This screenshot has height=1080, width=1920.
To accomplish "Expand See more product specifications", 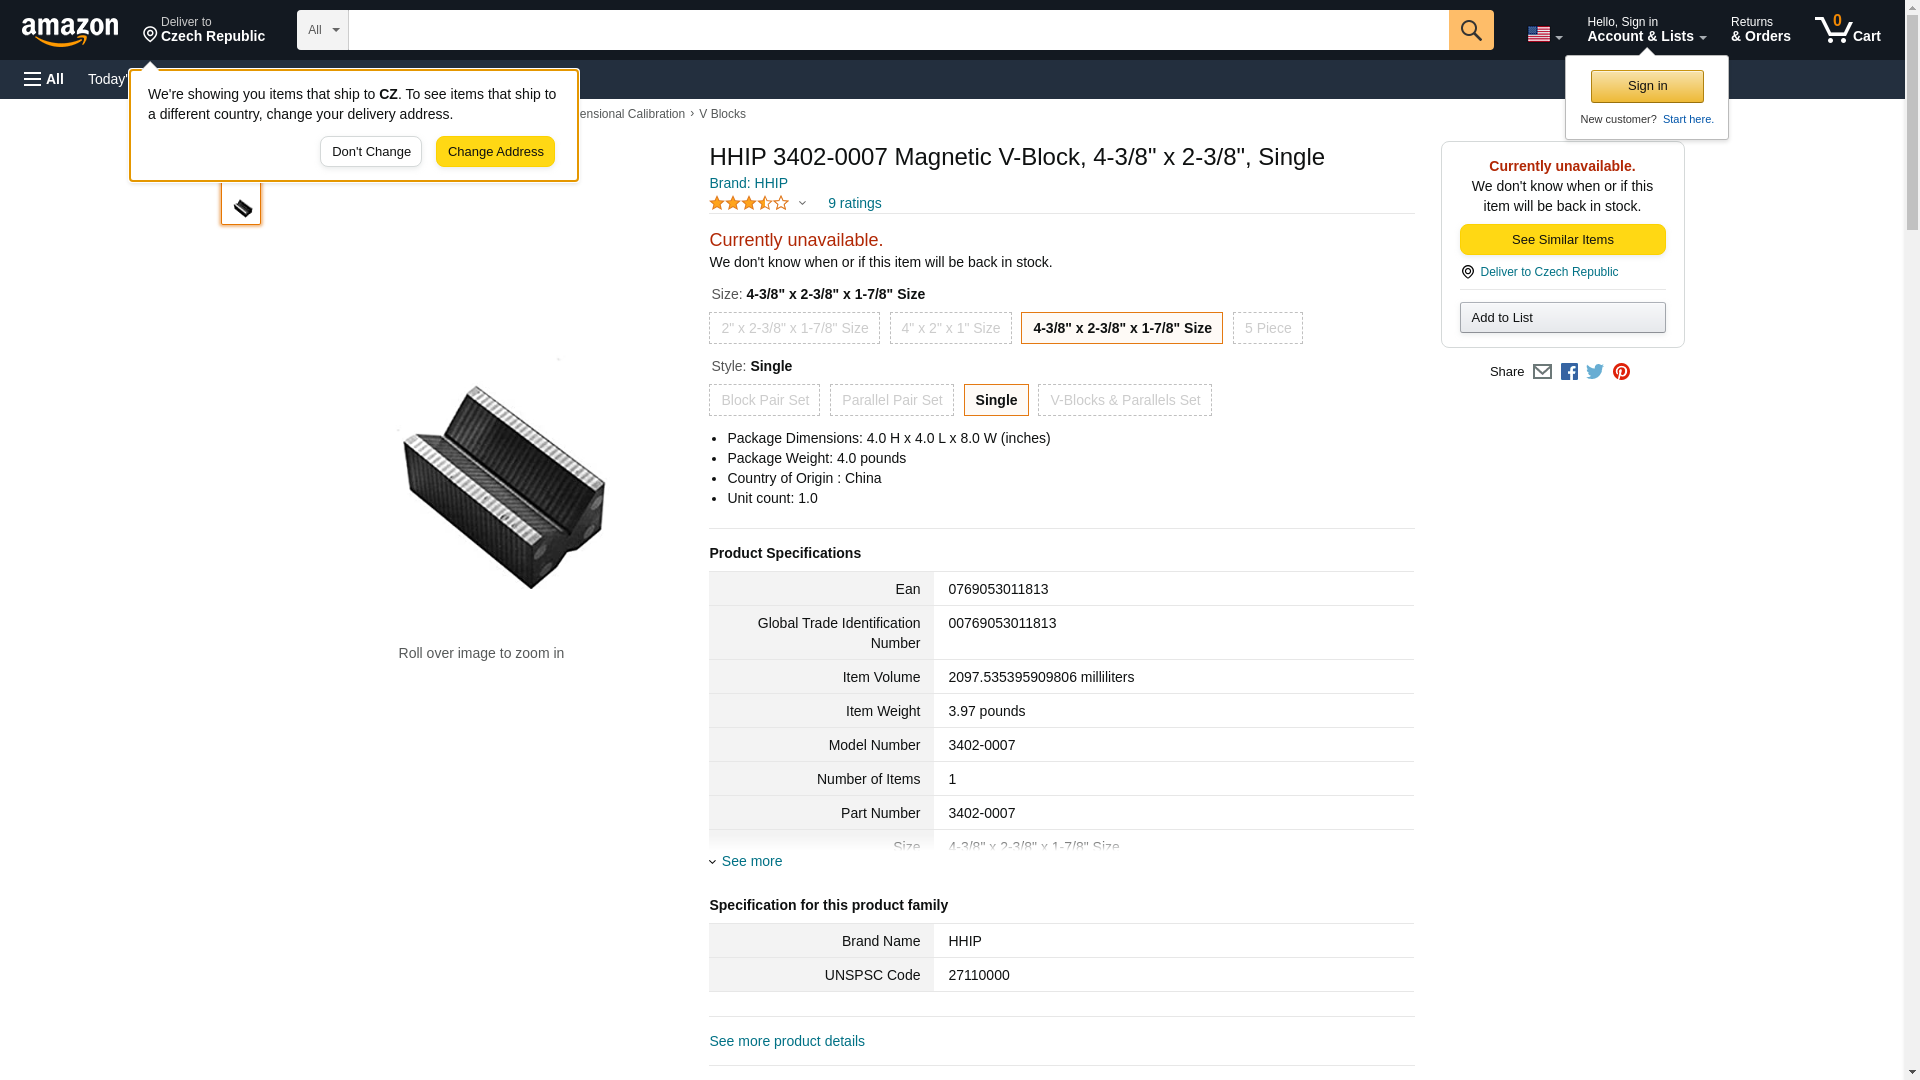I will (750, 861).
